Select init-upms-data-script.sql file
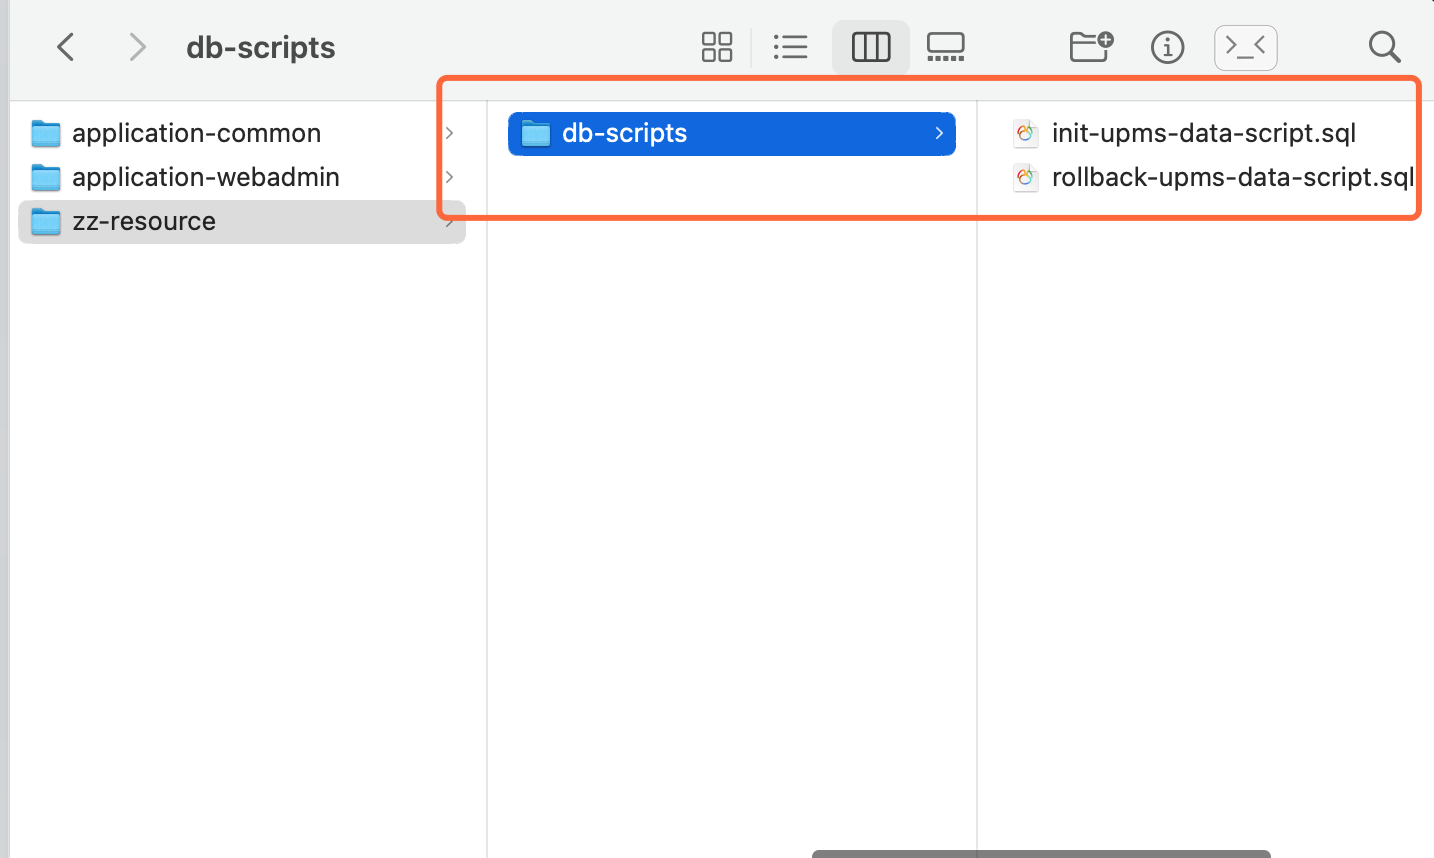Viewport: 1434px width, 858px height. 1203,133
